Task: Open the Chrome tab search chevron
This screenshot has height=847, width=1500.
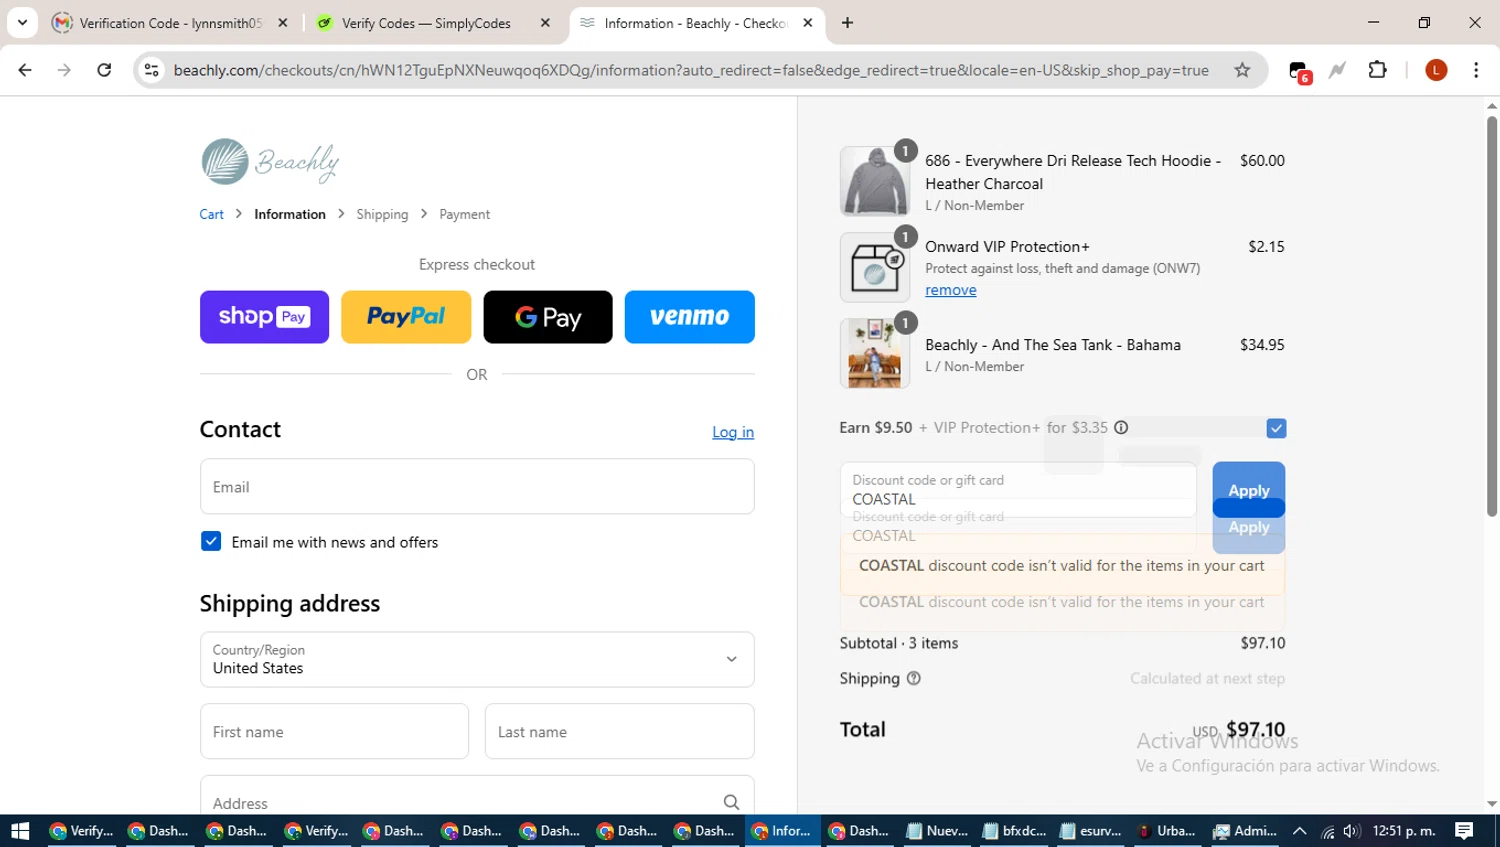Action: 22,22
